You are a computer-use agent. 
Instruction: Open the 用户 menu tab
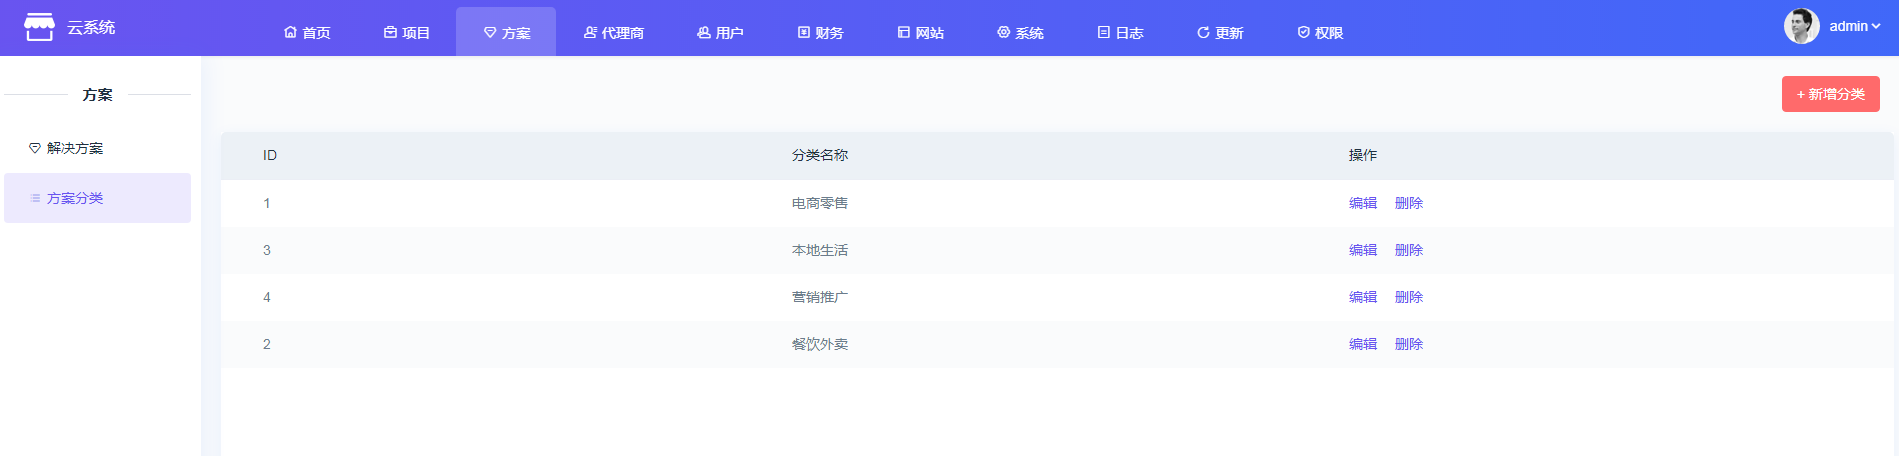pos(721,32)
